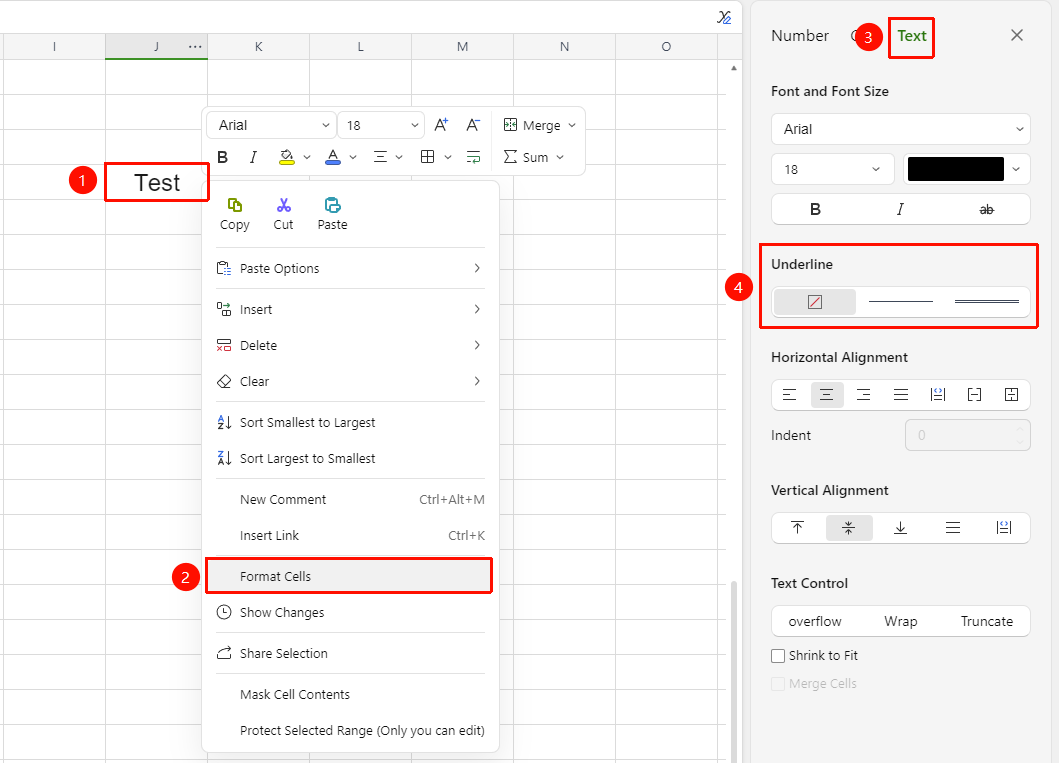The width and height of the screenshot is (1059, 763).
Task: Select Sort Smallest to Largest
Action: [350, 422]
